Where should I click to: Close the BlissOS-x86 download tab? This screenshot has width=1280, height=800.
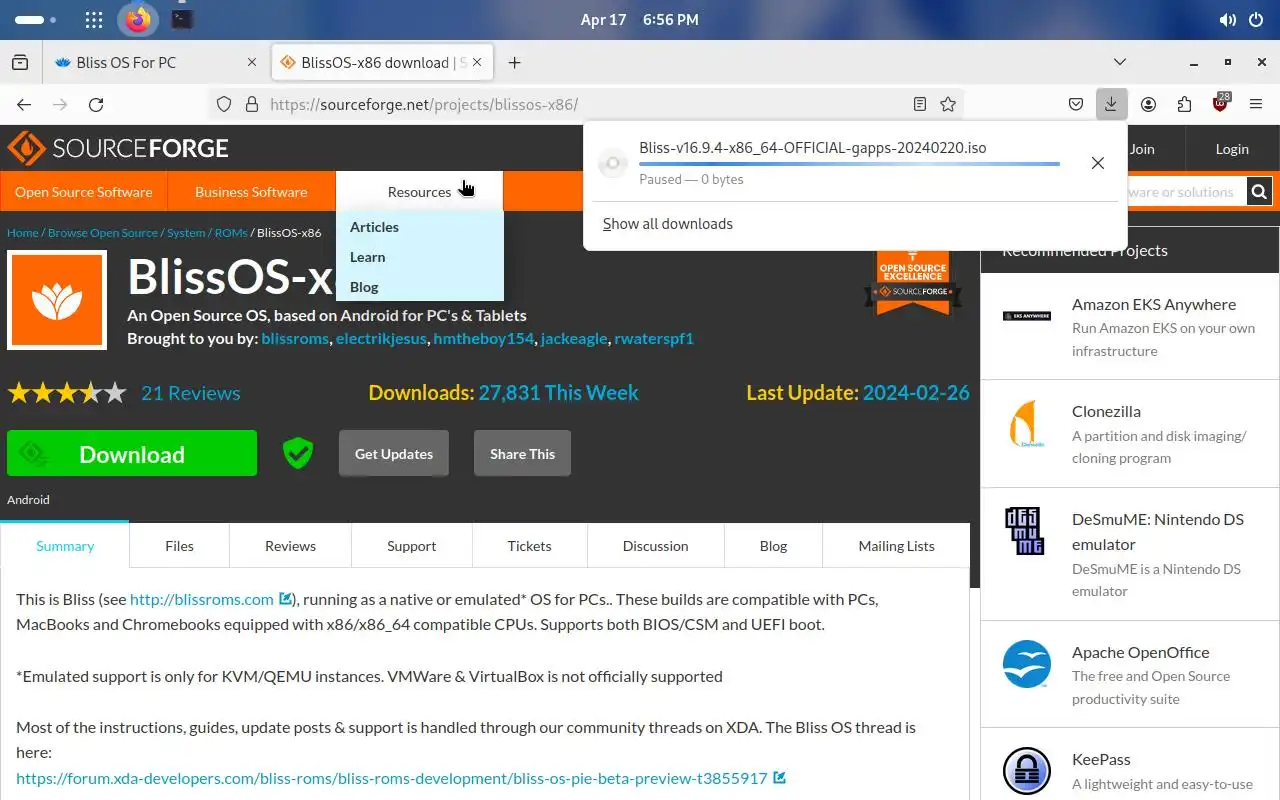tap(477, 62)
